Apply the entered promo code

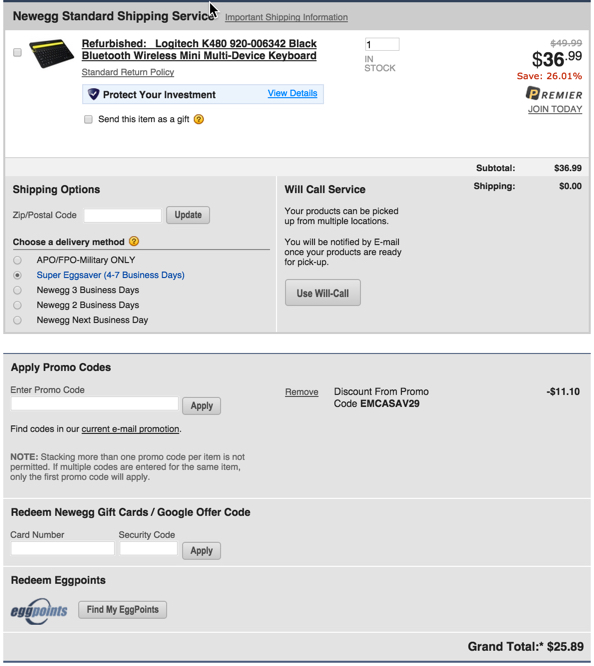[x=201, y=406]
